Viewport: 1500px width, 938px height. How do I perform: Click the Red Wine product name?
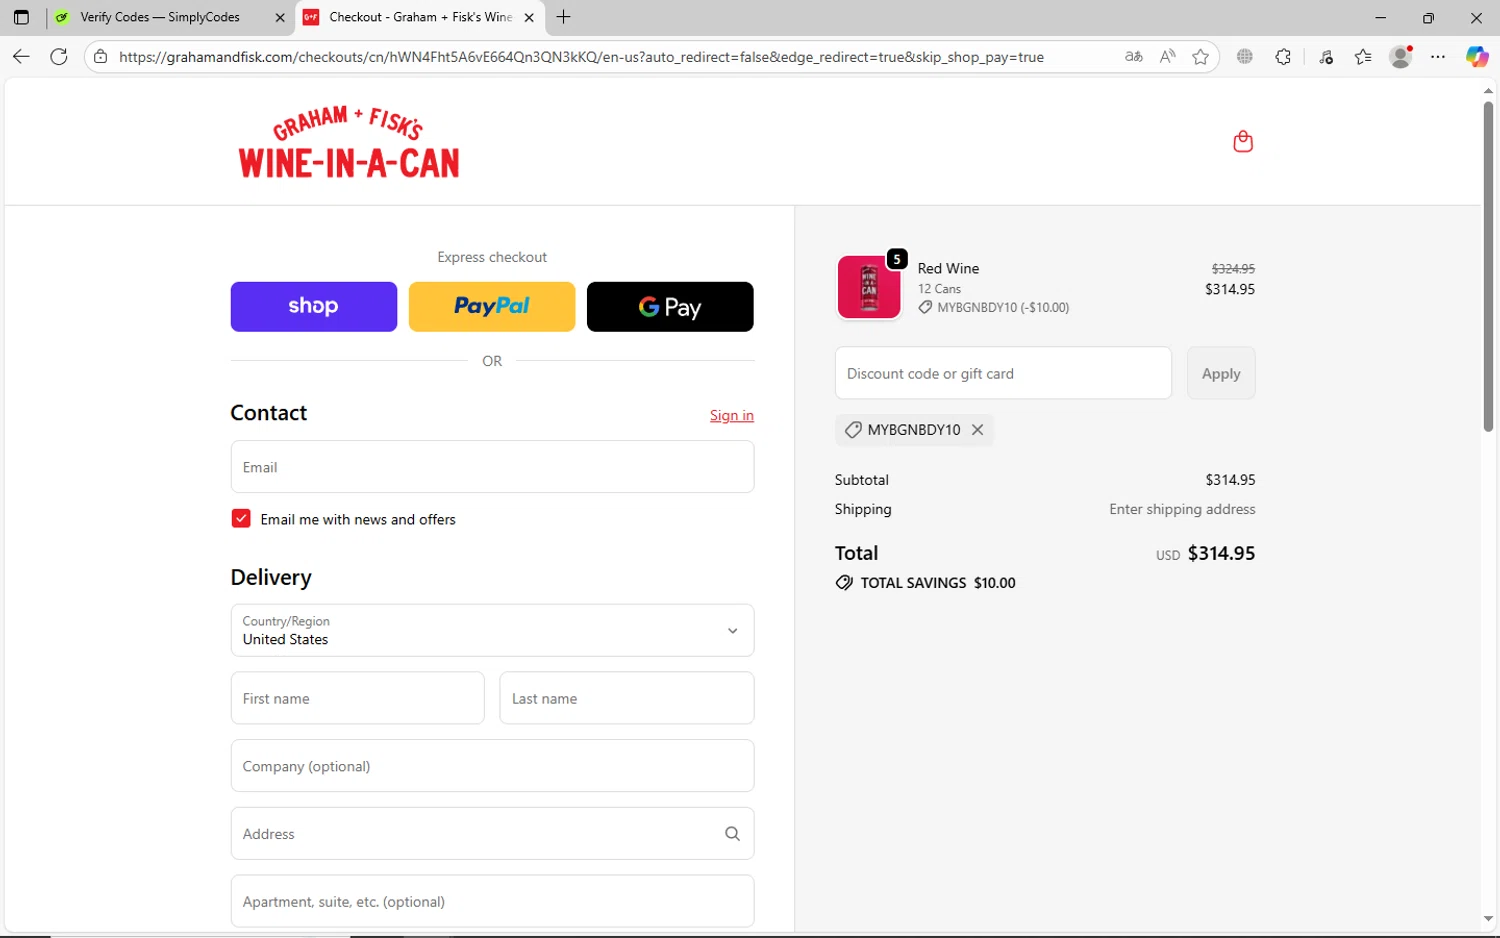tap(948, 268)
